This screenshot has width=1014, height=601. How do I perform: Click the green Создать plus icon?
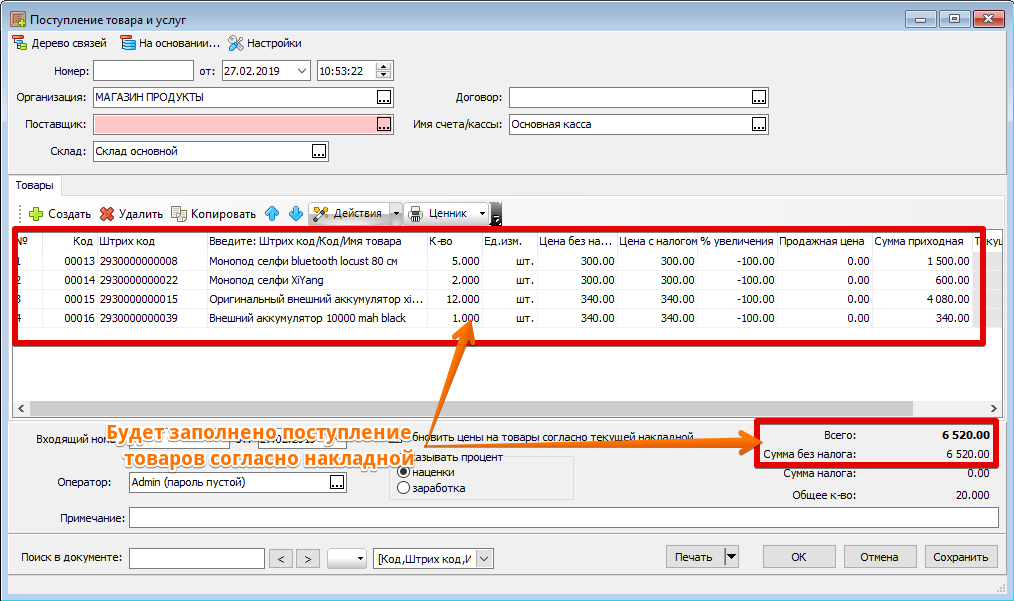(36, 213)
